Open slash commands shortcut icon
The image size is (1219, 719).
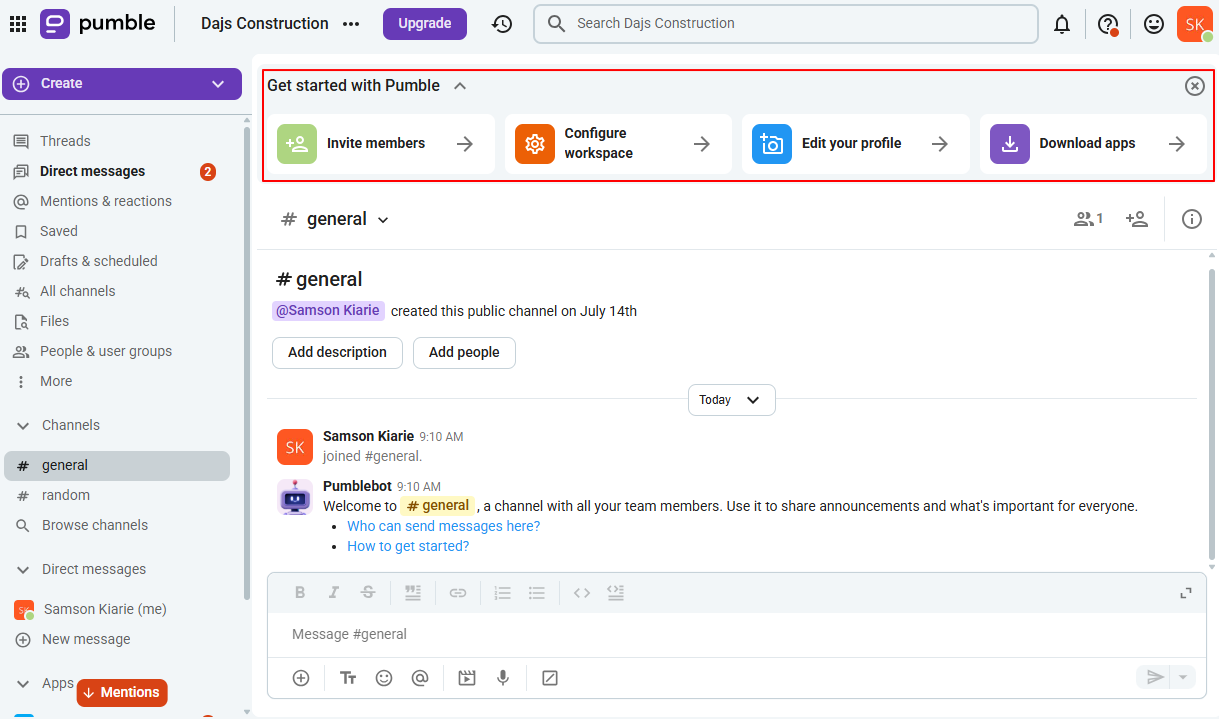coord(549,678)
